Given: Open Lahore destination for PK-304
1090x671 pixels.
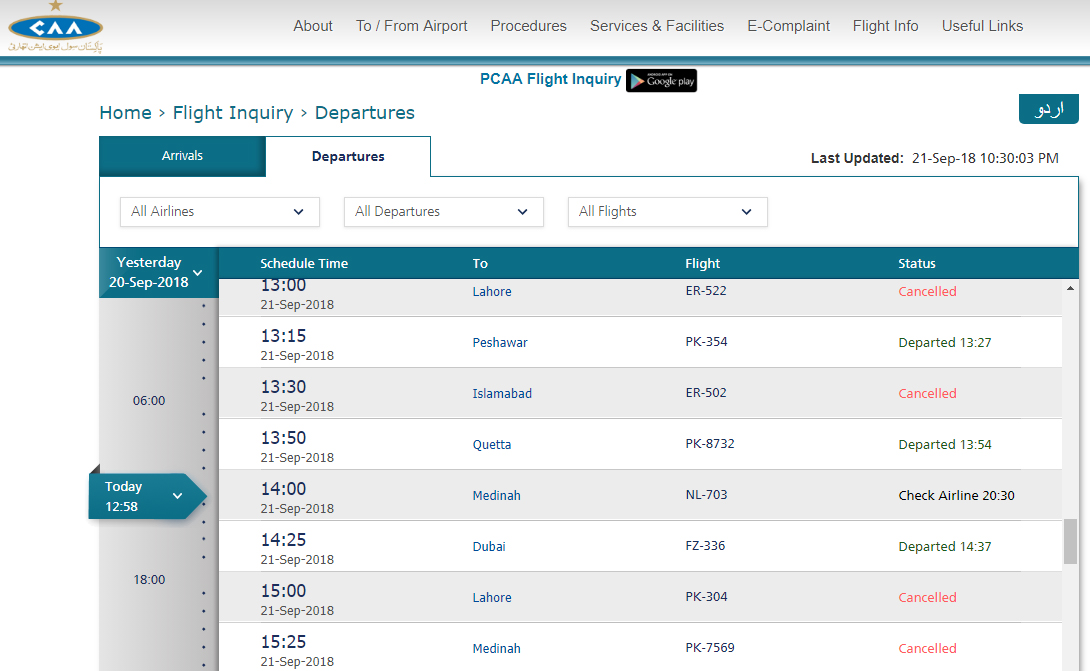Looking at the screenshot, I should pyautogui.click(x=491, y=597).
